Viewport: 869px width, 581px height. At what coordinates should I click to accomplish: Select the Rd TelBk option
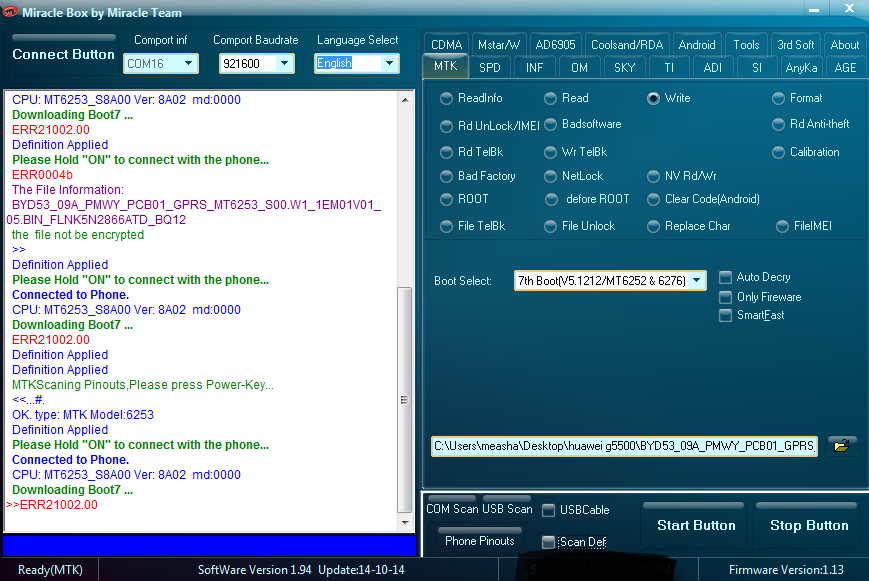472,152
